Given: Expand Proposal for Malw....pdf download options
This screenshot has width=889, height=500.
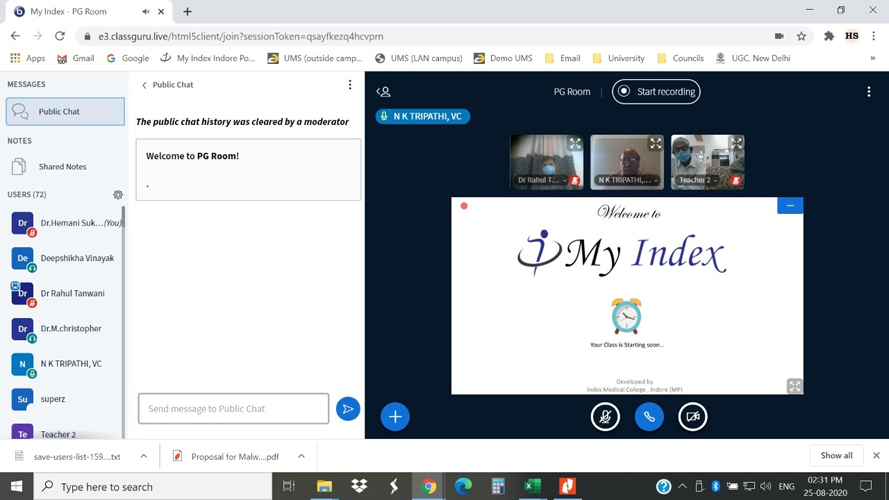Looking at the screenshot, I should coord(301,456).
